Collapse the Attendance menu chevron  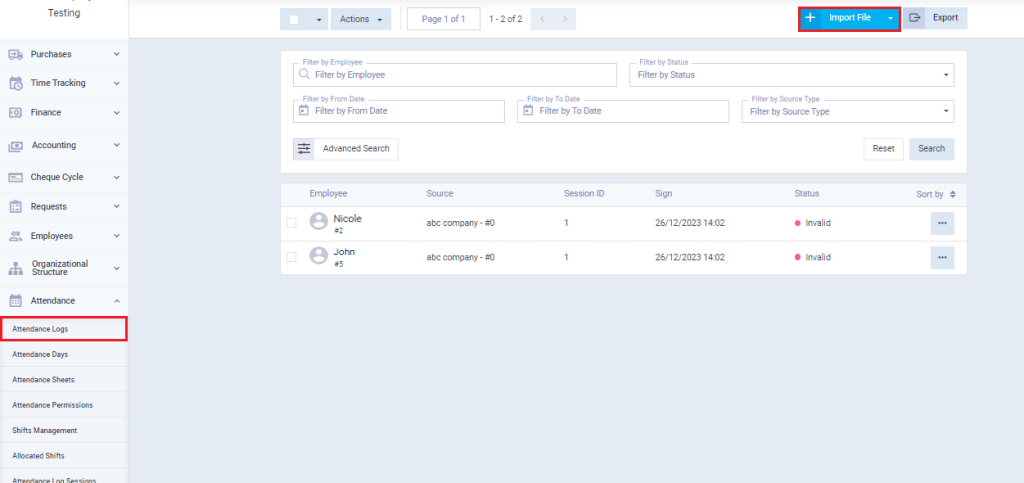(116, 301)
